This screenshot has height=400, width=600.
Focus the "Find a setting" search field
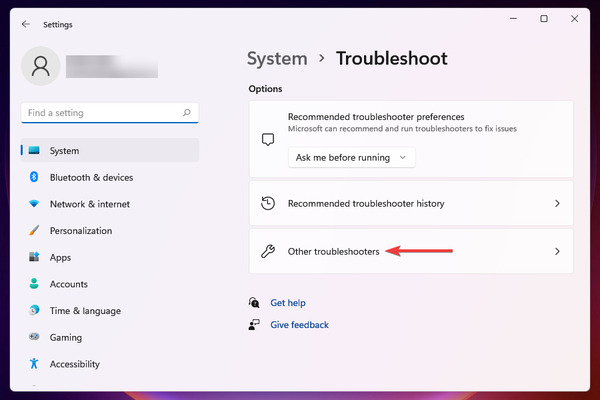point(110,113)
